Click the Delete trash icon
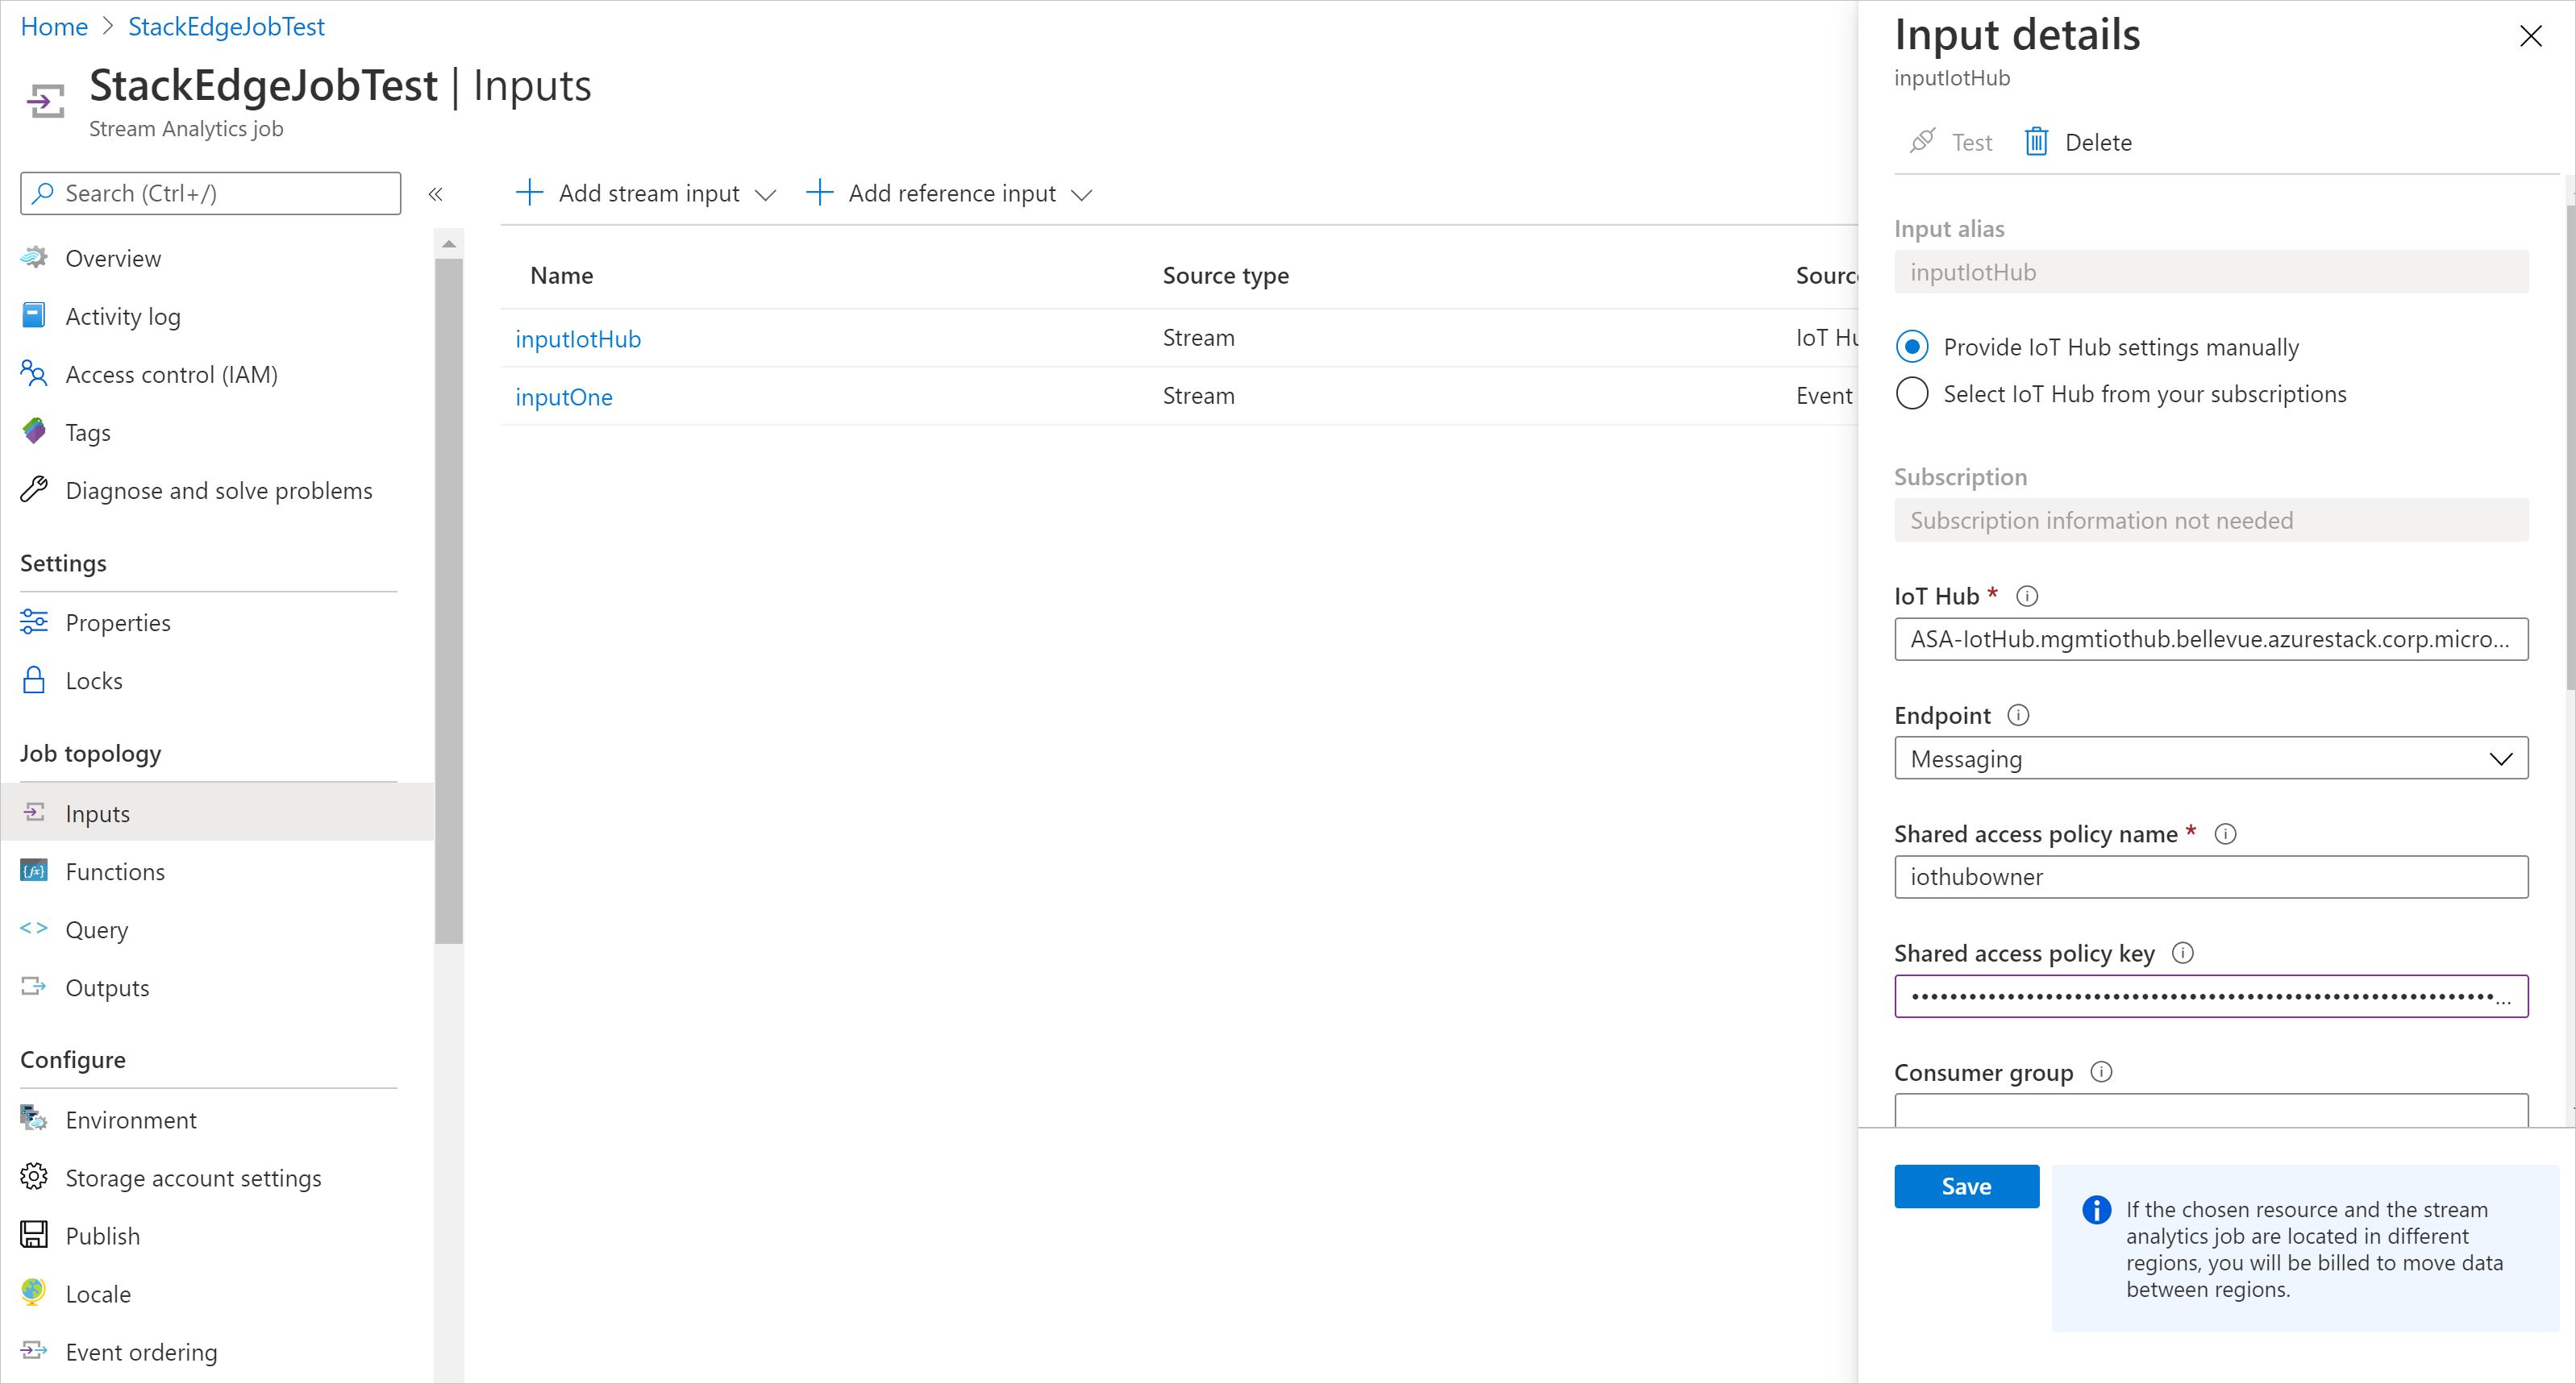 tap(2036, 142)
